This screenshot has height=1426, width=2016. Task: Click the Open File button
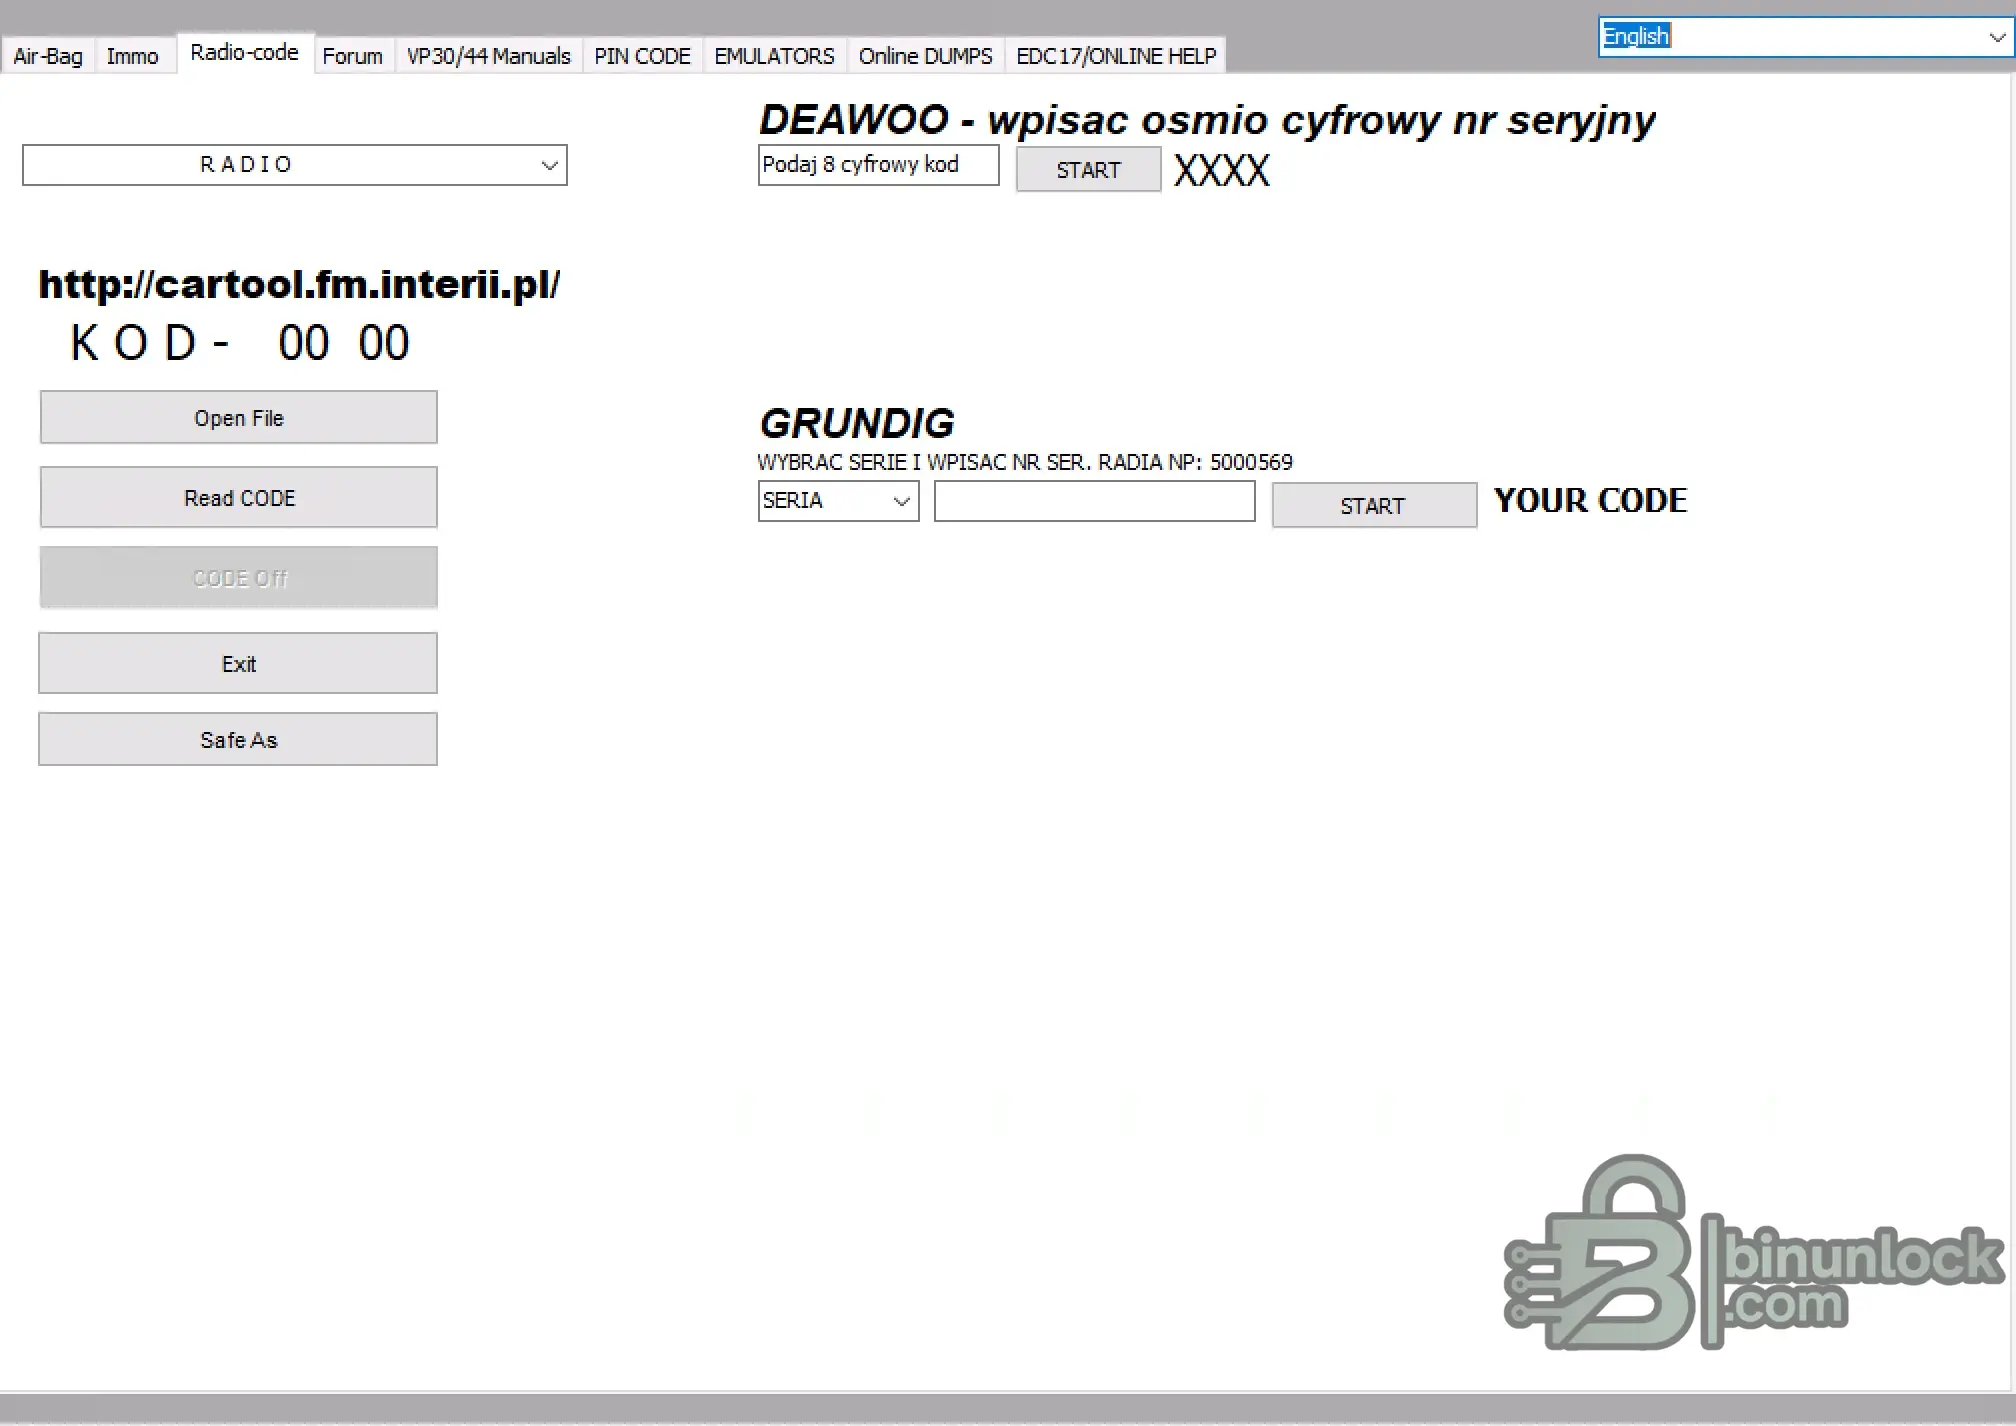point(239,418)
